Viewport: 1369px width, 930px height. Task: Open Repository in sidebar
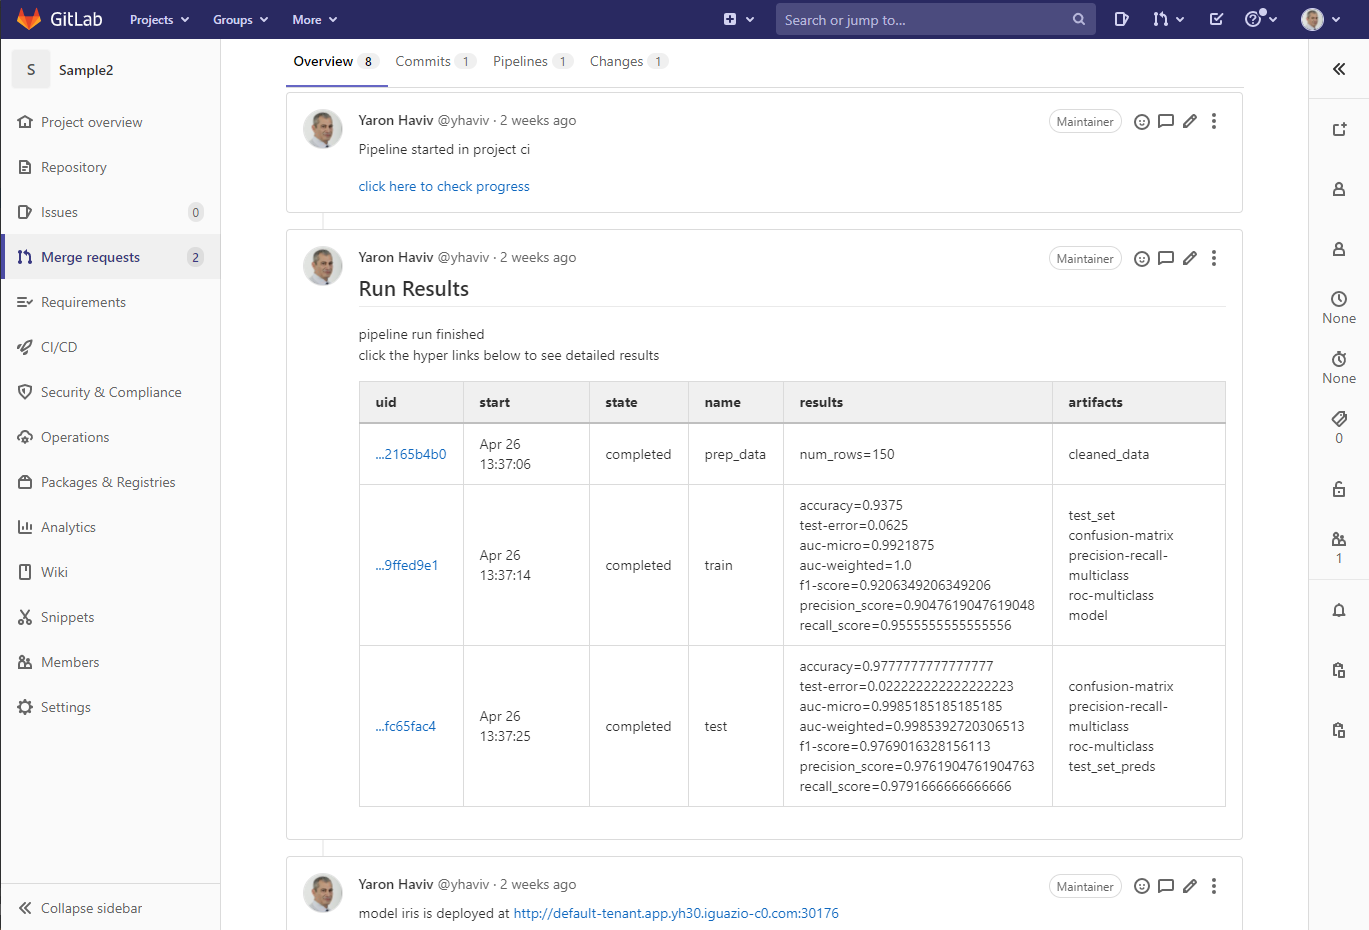click(x=110, y=167)
